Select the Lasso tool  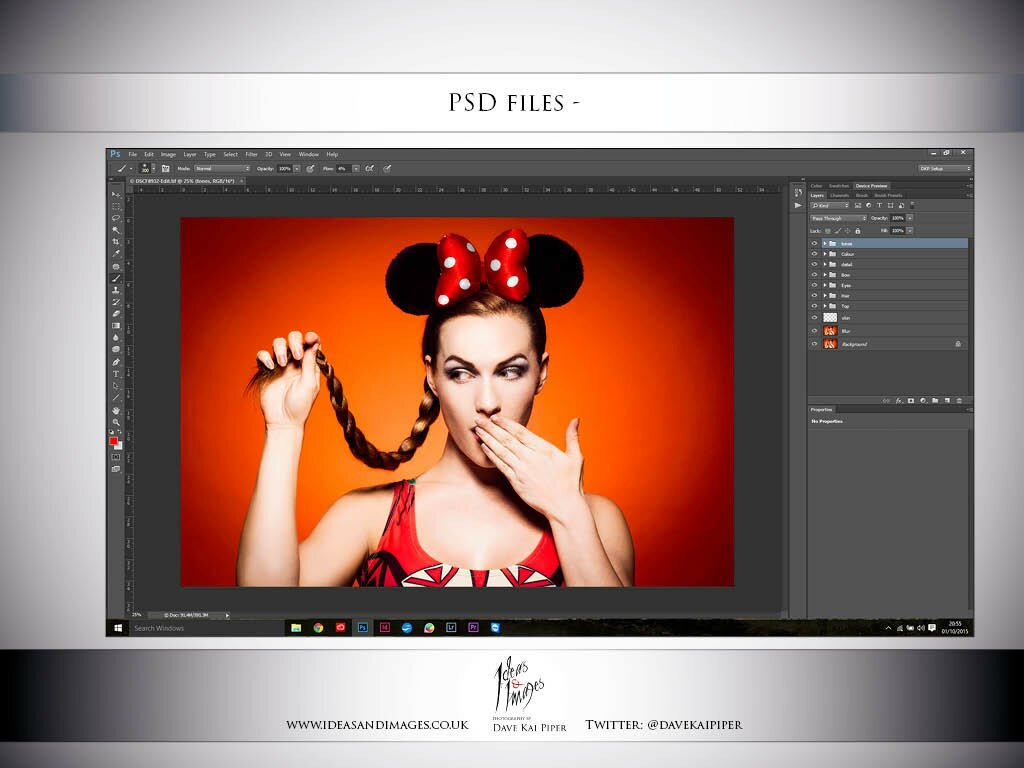click(x=116, y=218)
